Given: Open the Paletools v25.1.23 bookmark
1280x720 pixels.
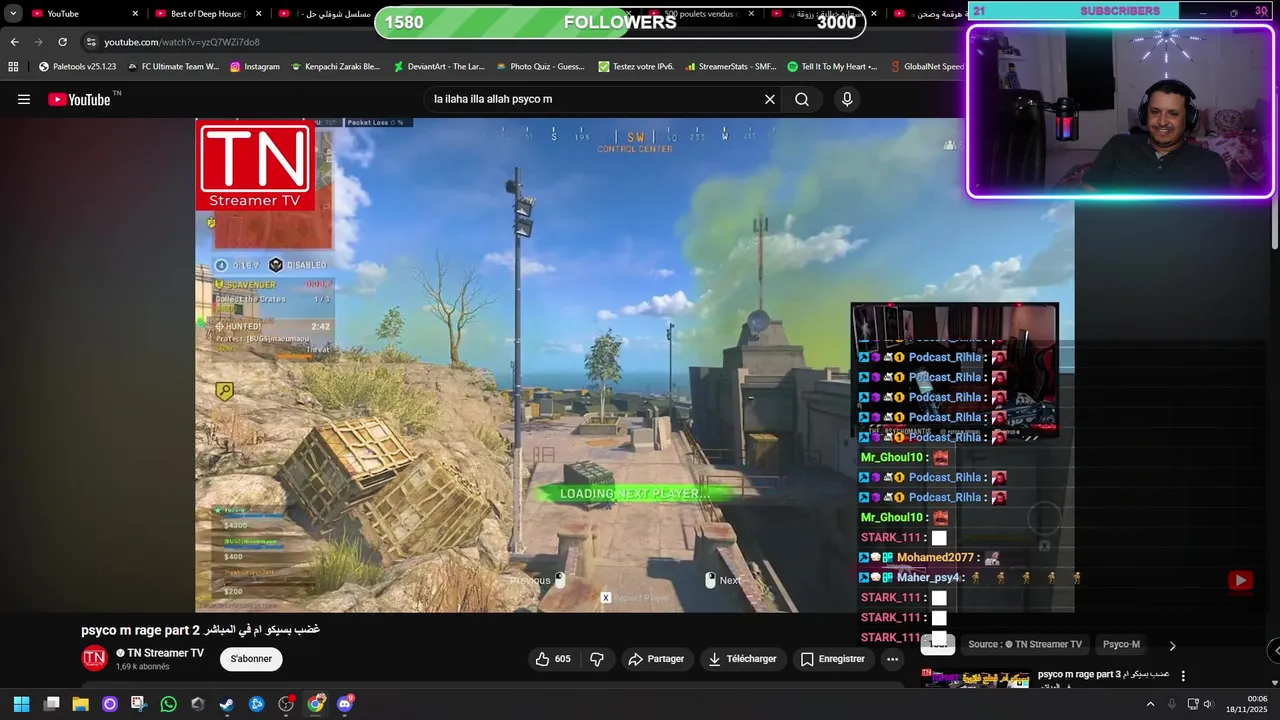Looking at the screenshot, I should click(x=78, y=67).
